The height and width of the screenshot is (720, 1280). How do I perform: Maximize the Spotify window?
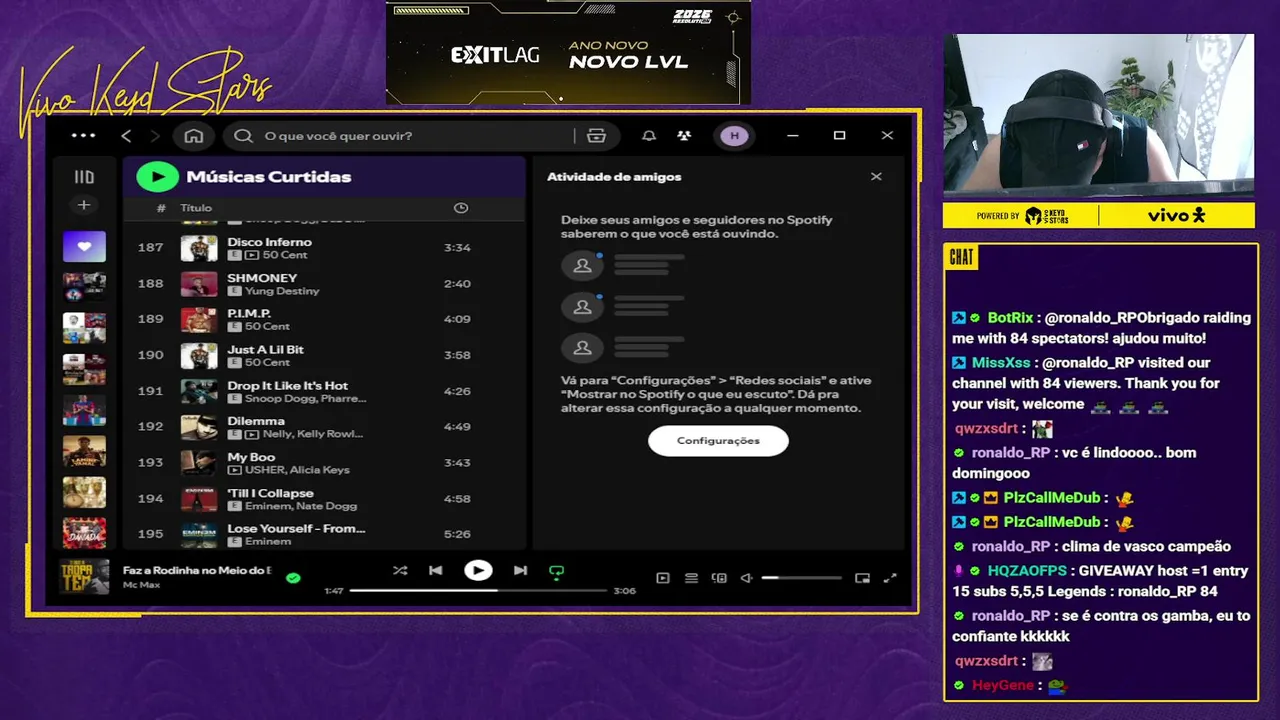tap(839, 136)
